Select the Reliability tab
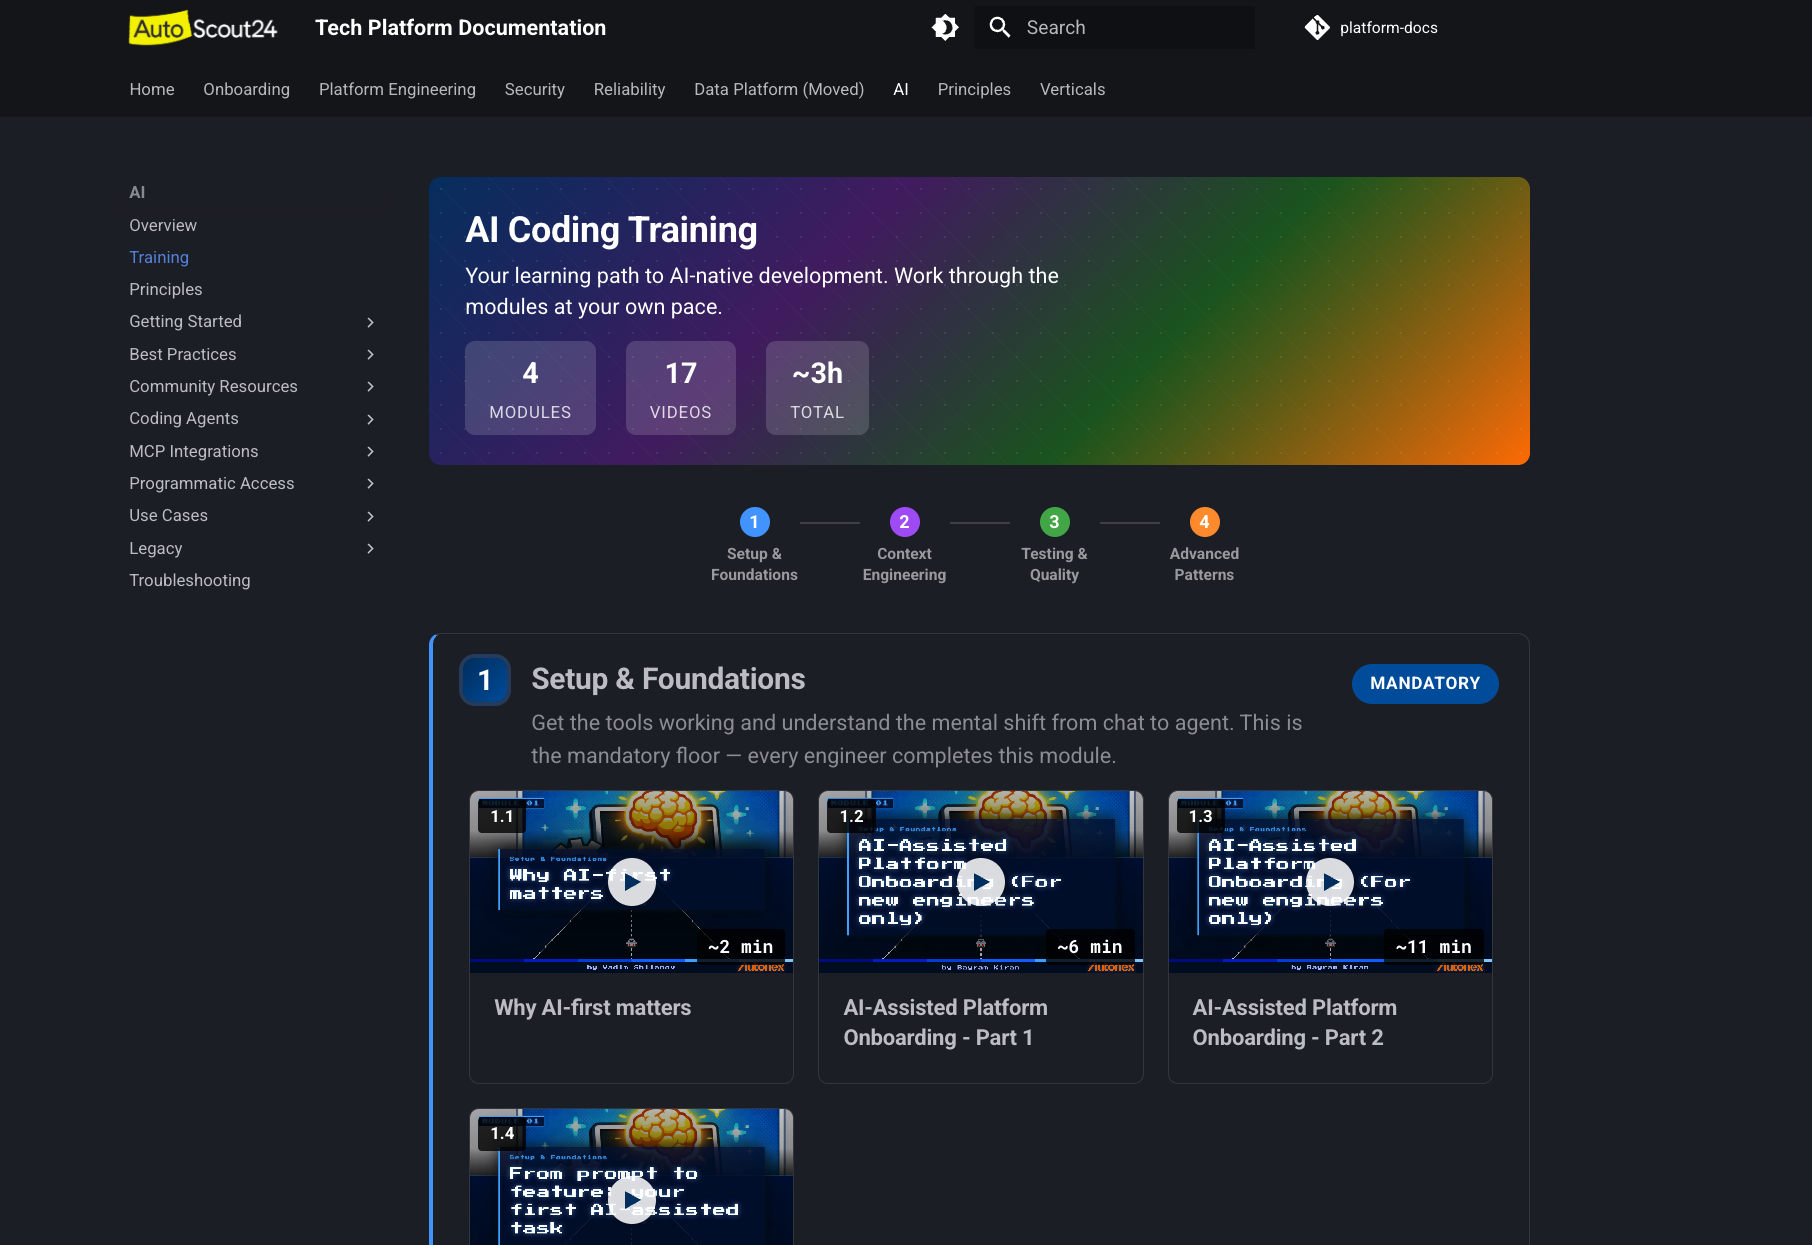This screenshot has width=1812, height=1245. [629, 89]
